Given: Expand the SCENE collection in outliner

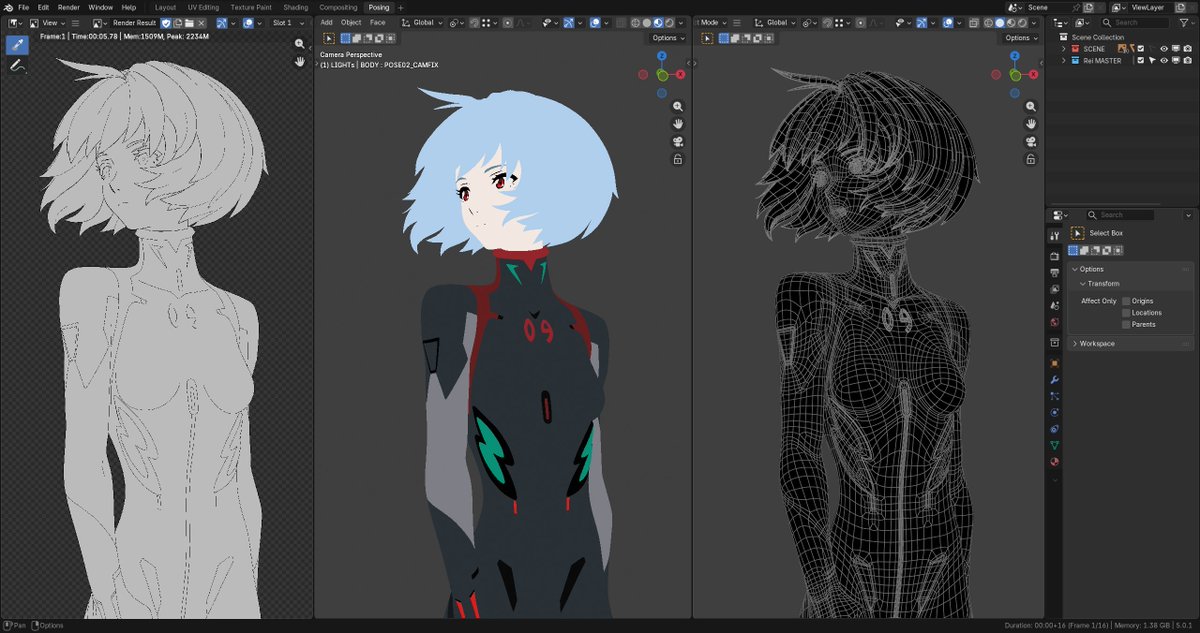Looking at the screenshot, I should (1064, 49).
